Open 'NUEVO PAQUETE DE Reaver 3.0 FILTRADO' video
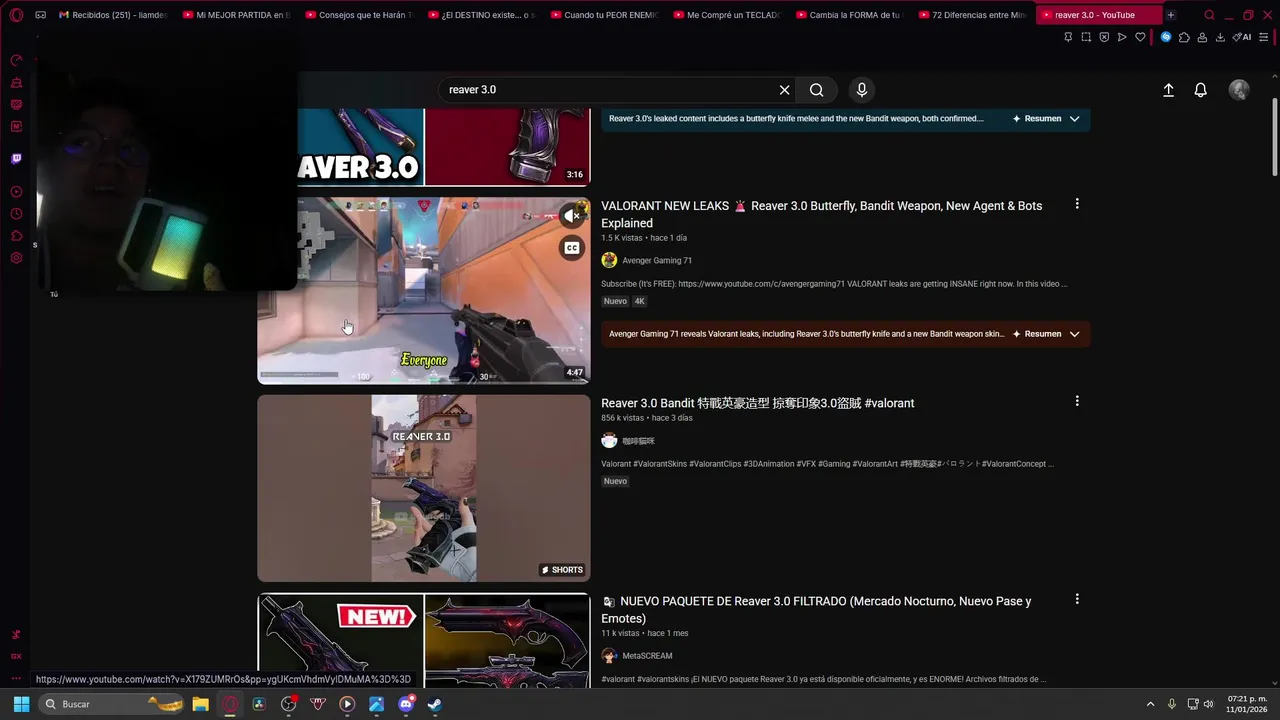The image size is (1280, 720). [x=816, y=610]
